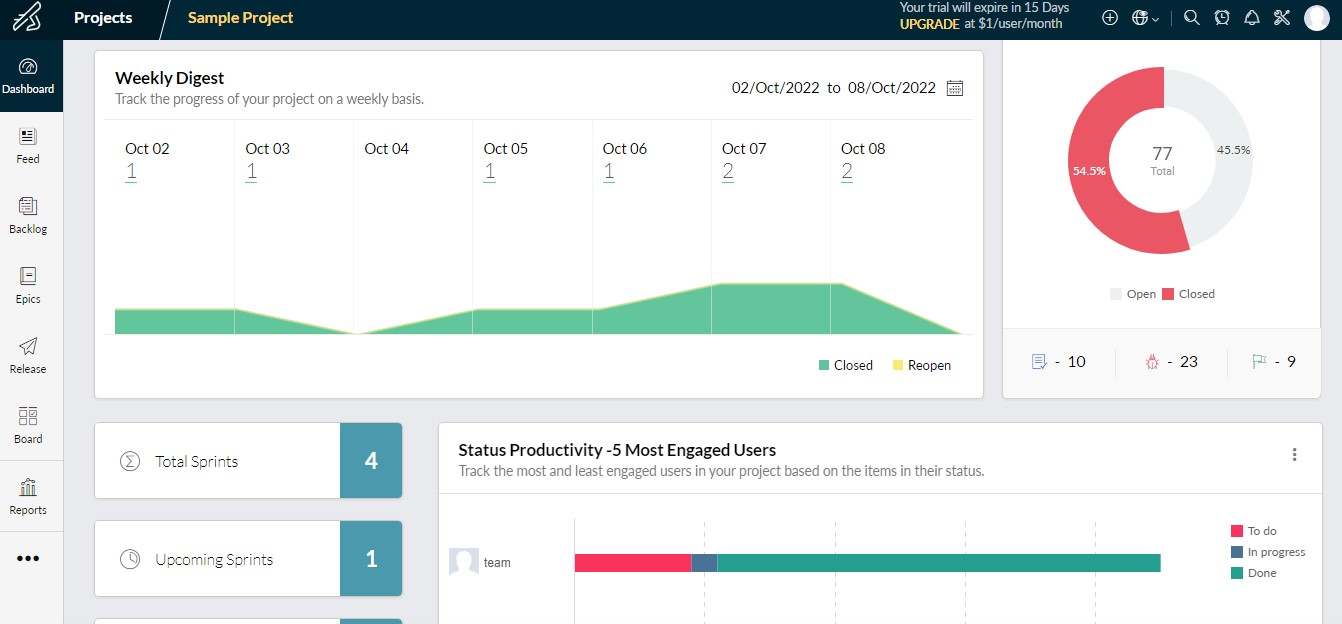
Task: Show more sidebar options (three dots)
Action: tap(28, 558)
